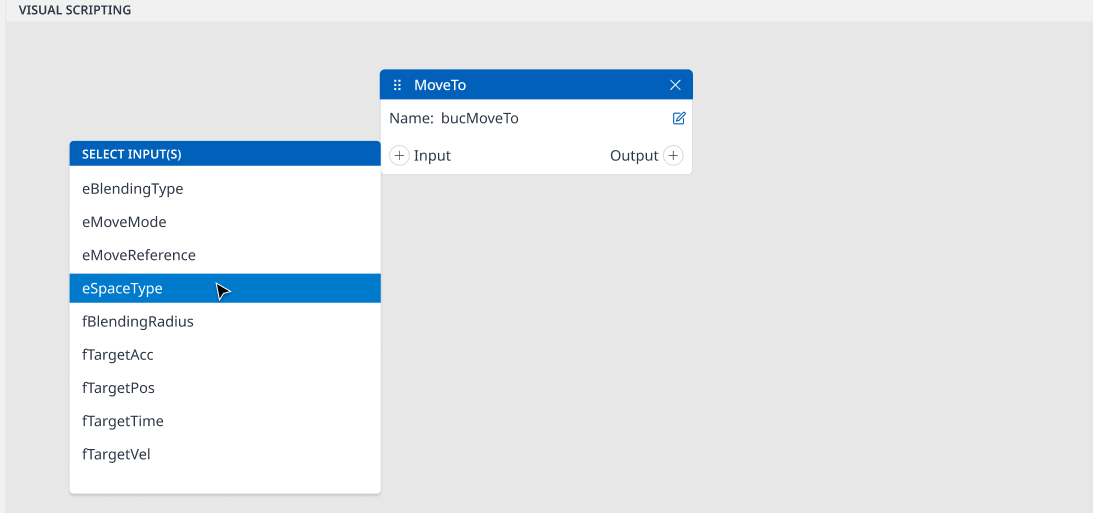Click the MoveTo node title bar

[x=536, y=84]
